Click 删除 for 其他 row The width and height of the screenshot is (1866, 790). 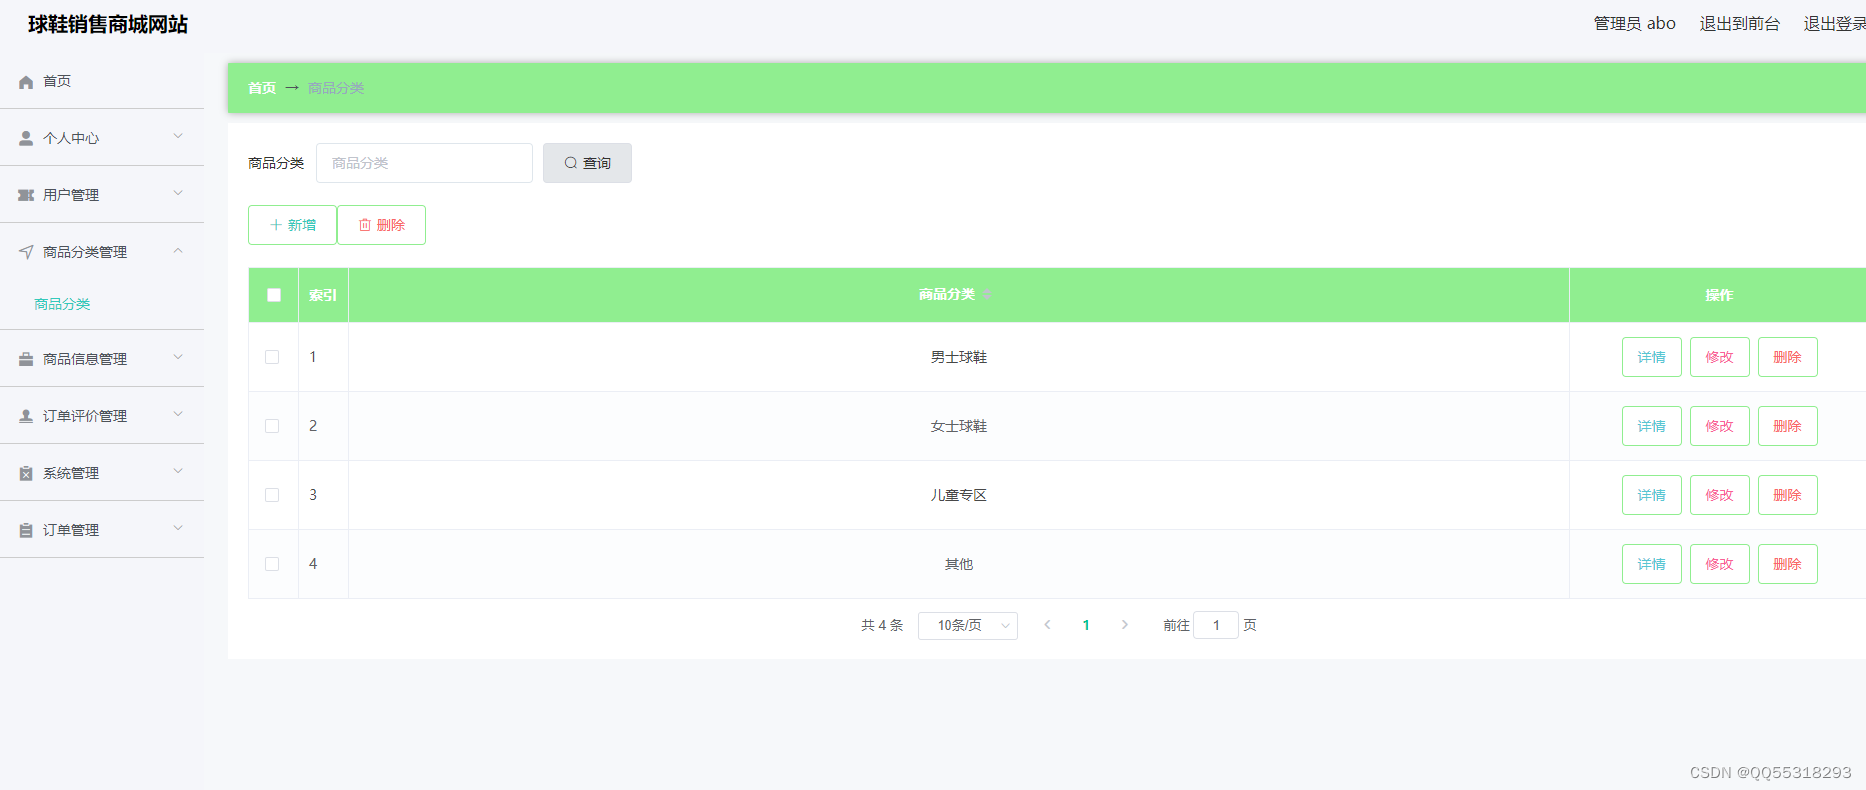tap(1788, 564)
